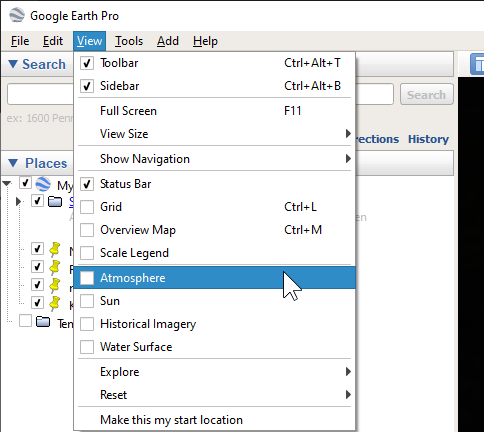
Task: Enable the Grid option
Action: [x=215, y=207]
